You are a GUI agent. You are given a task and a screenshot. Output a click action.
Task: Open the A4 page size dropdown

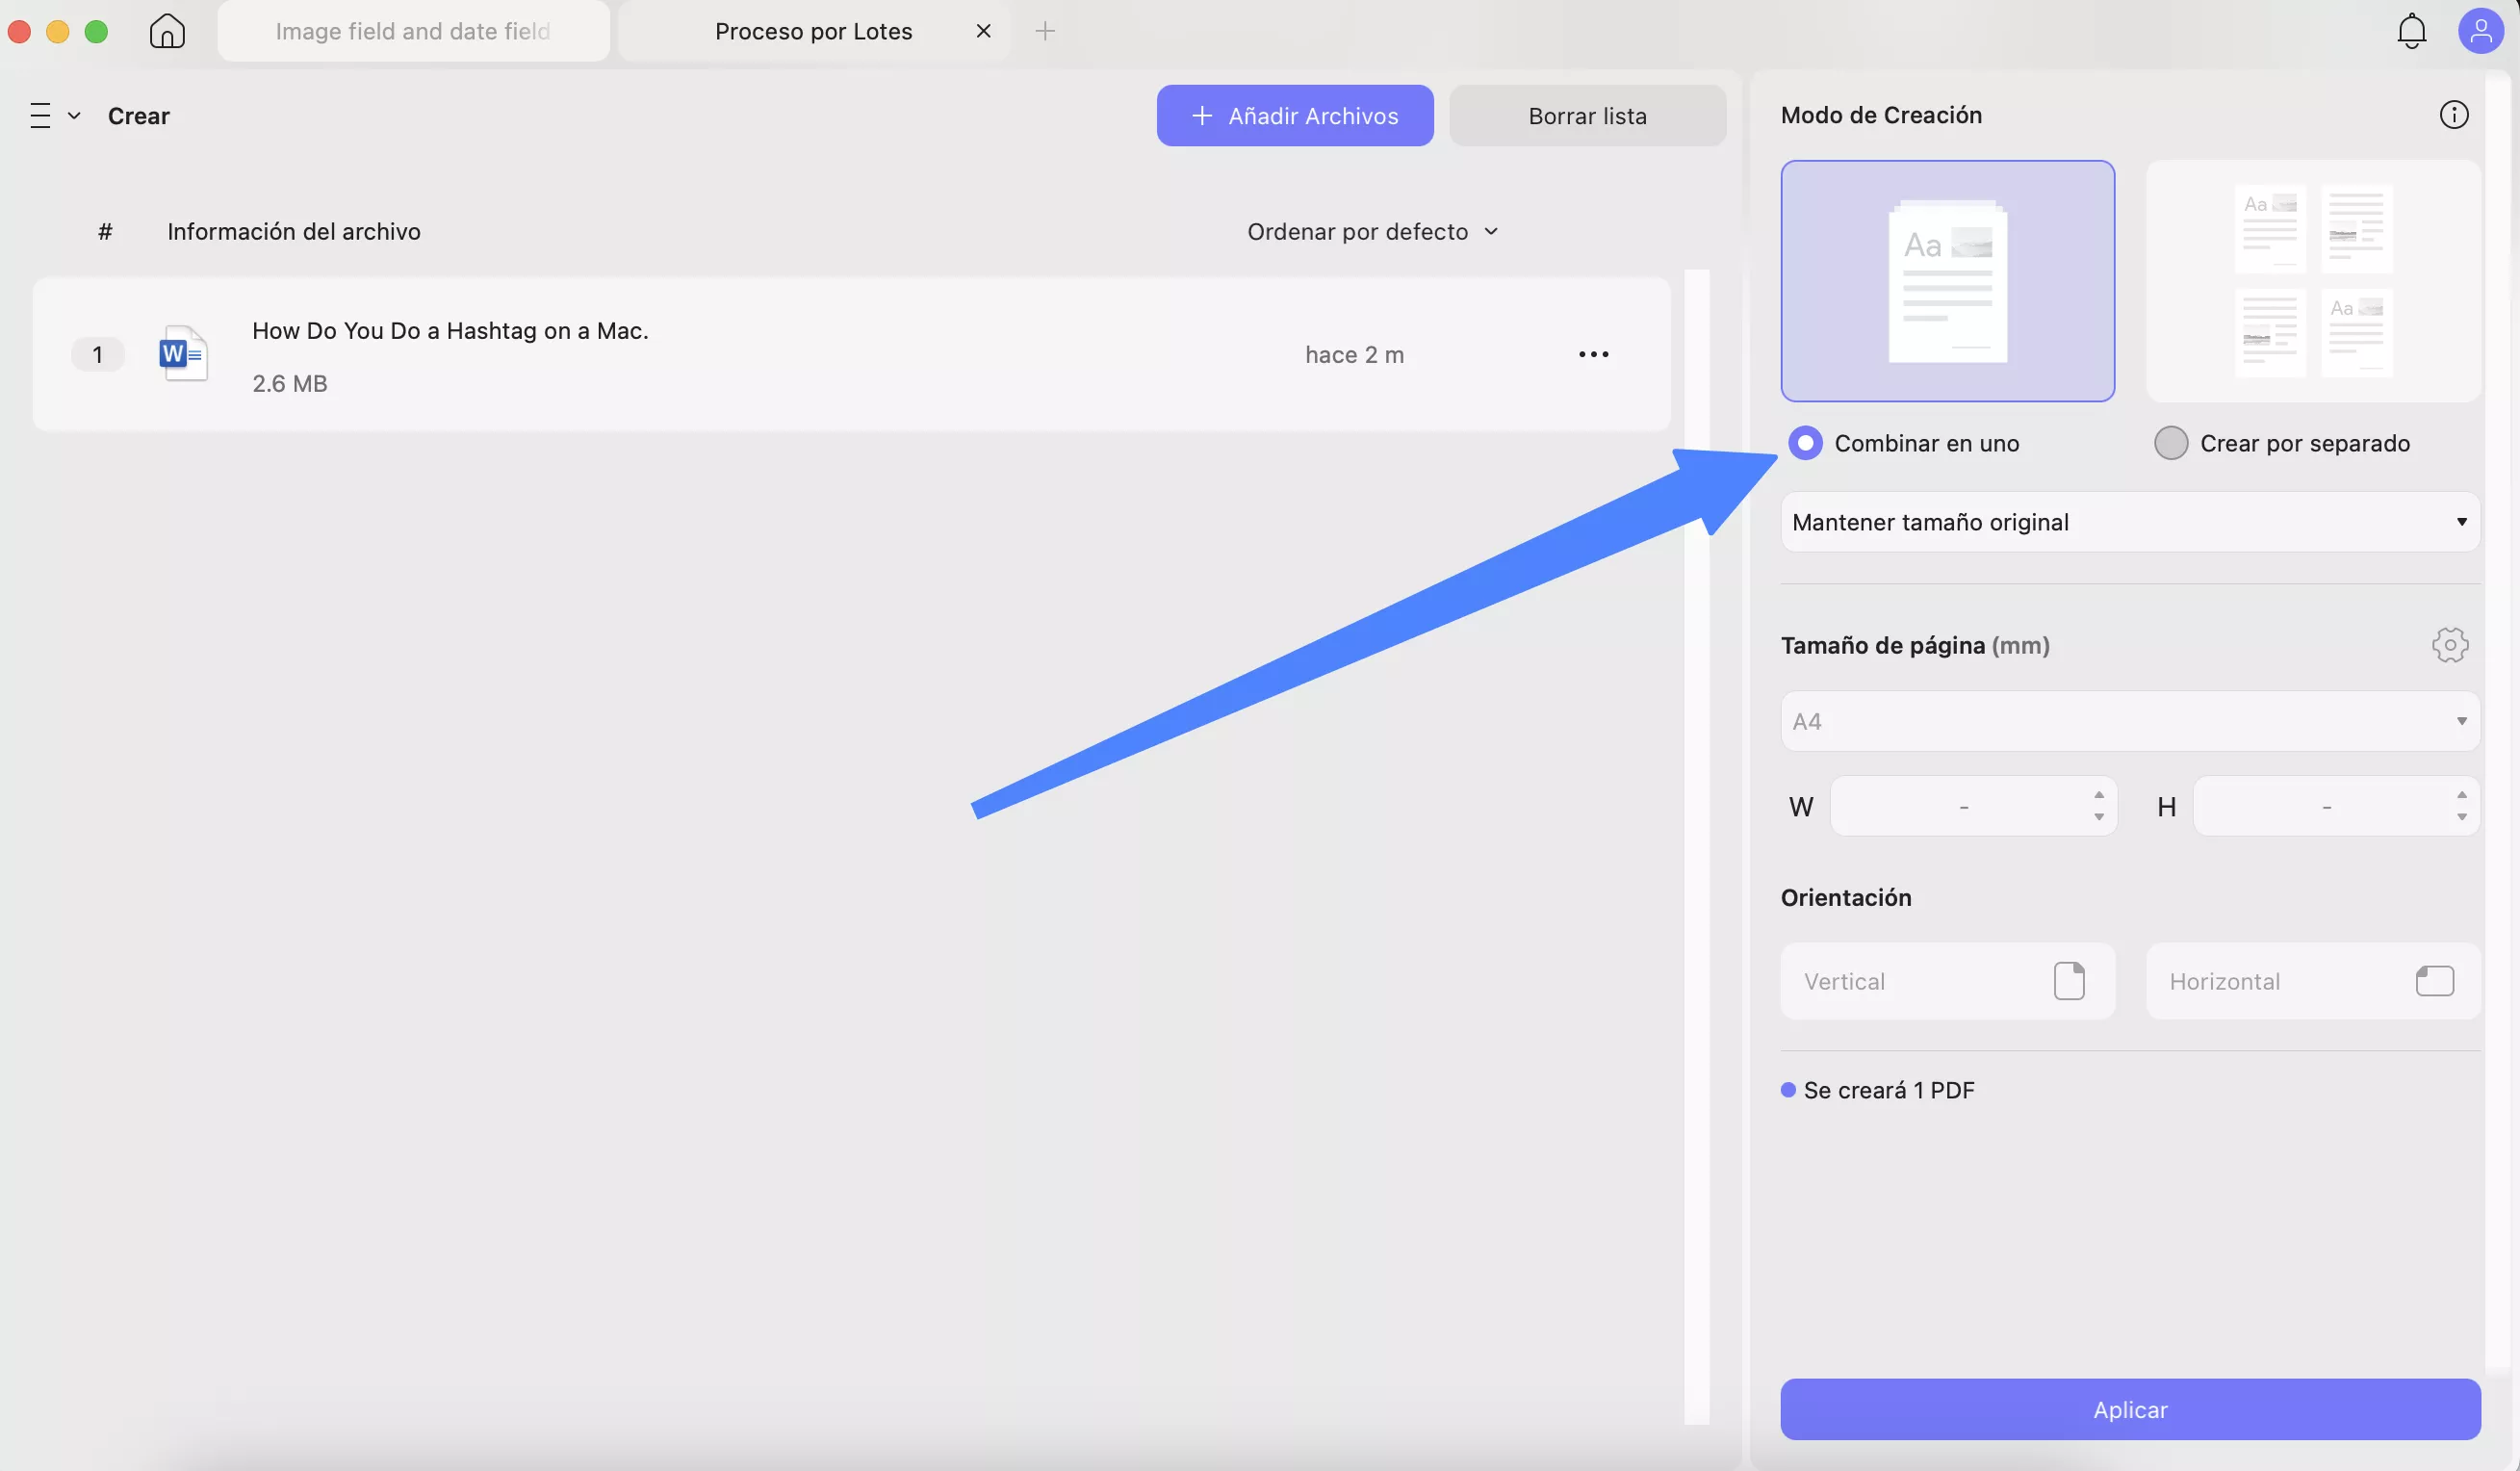coord(2129,721)
